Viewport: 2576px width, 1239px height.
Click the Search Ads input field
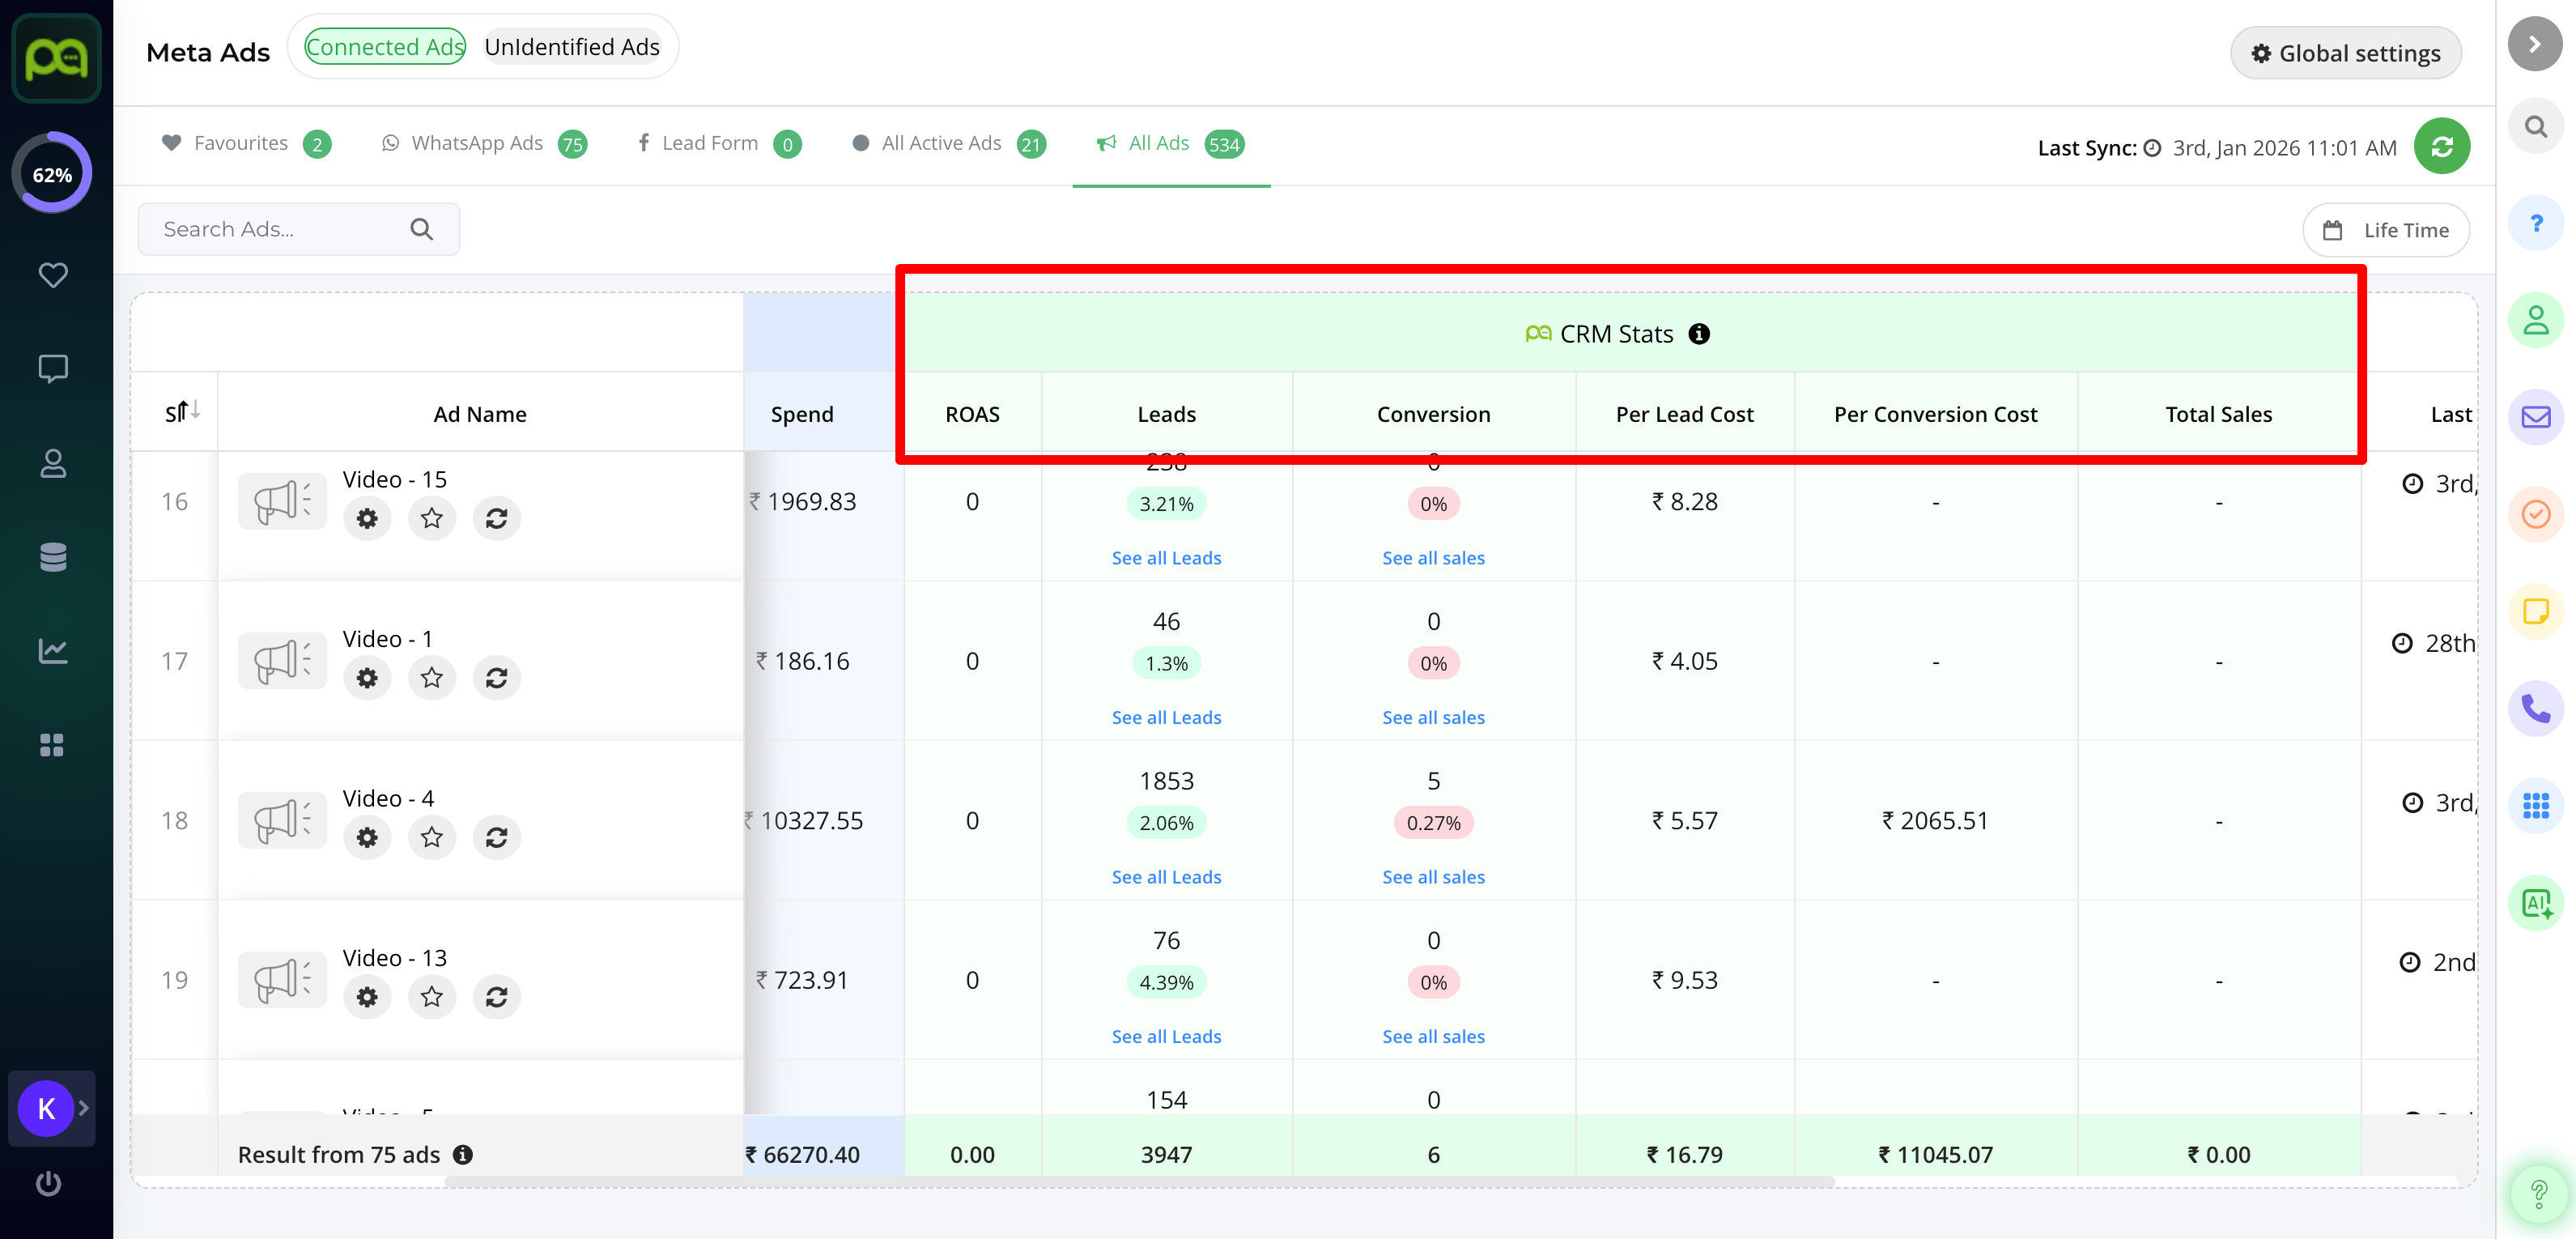click(280, 229)
